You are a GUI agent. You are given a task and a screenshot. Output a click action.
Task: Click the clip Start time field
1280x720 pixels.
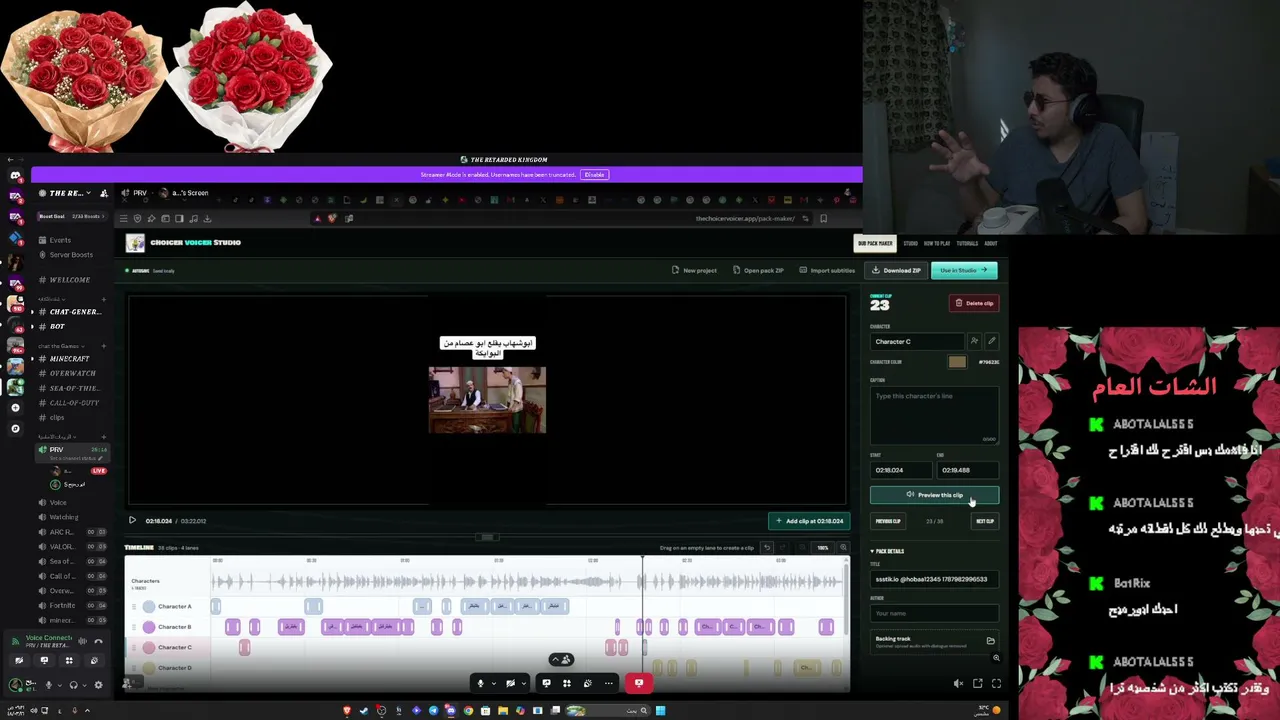point(900,470)
